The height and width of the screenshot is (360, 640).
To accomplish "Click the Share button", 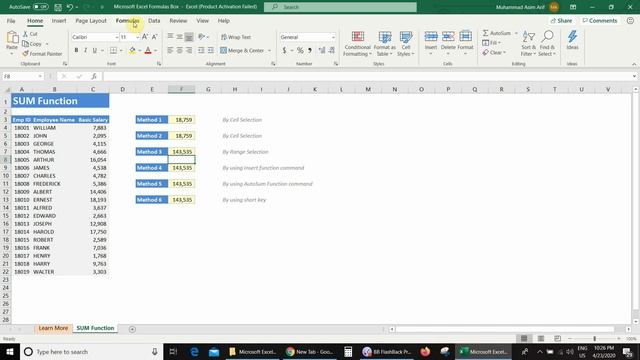I will [561, 20].
